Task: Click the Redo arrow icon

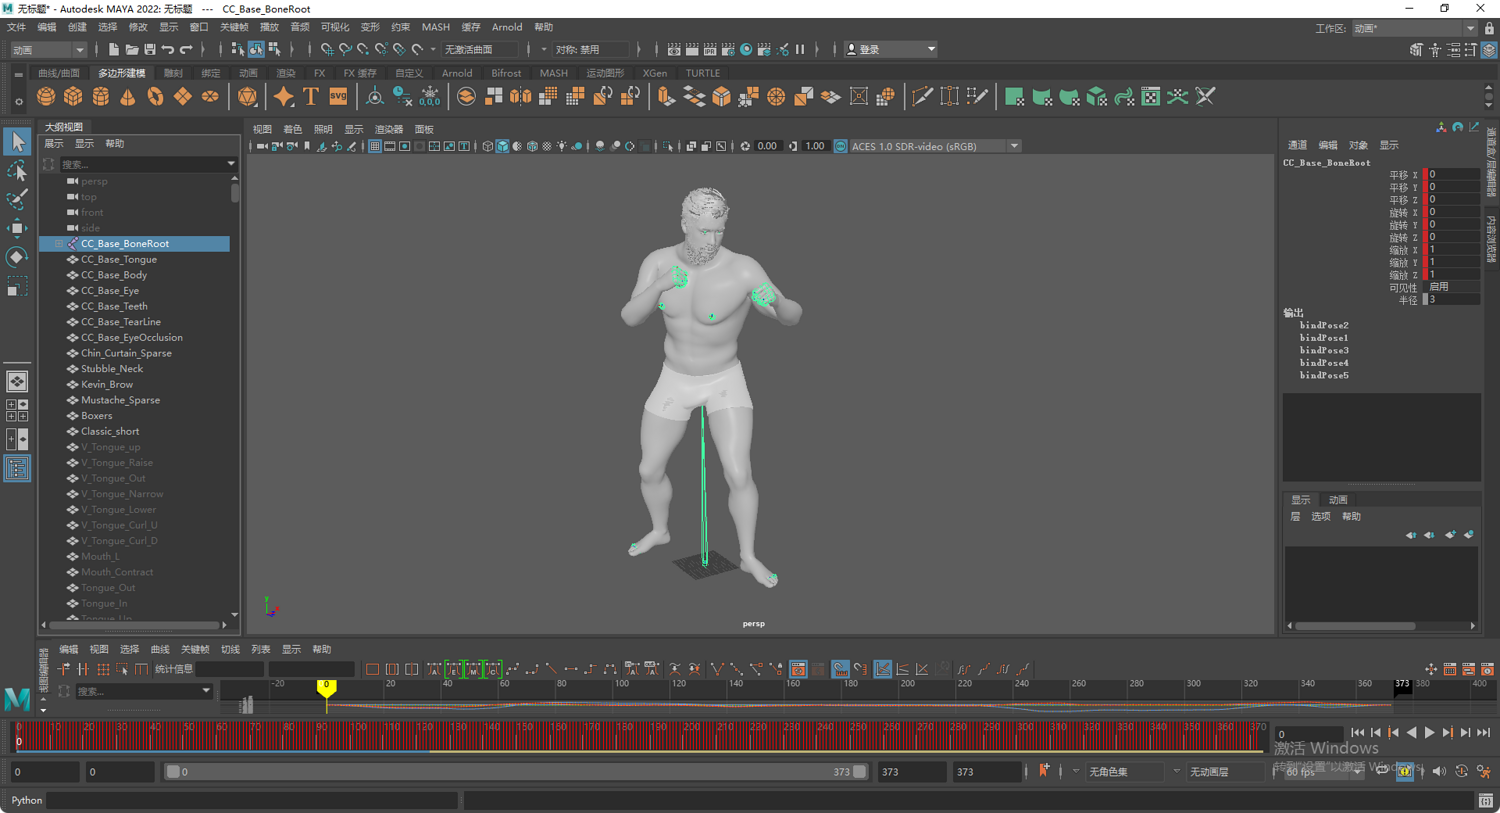Action: pos(186,49)
